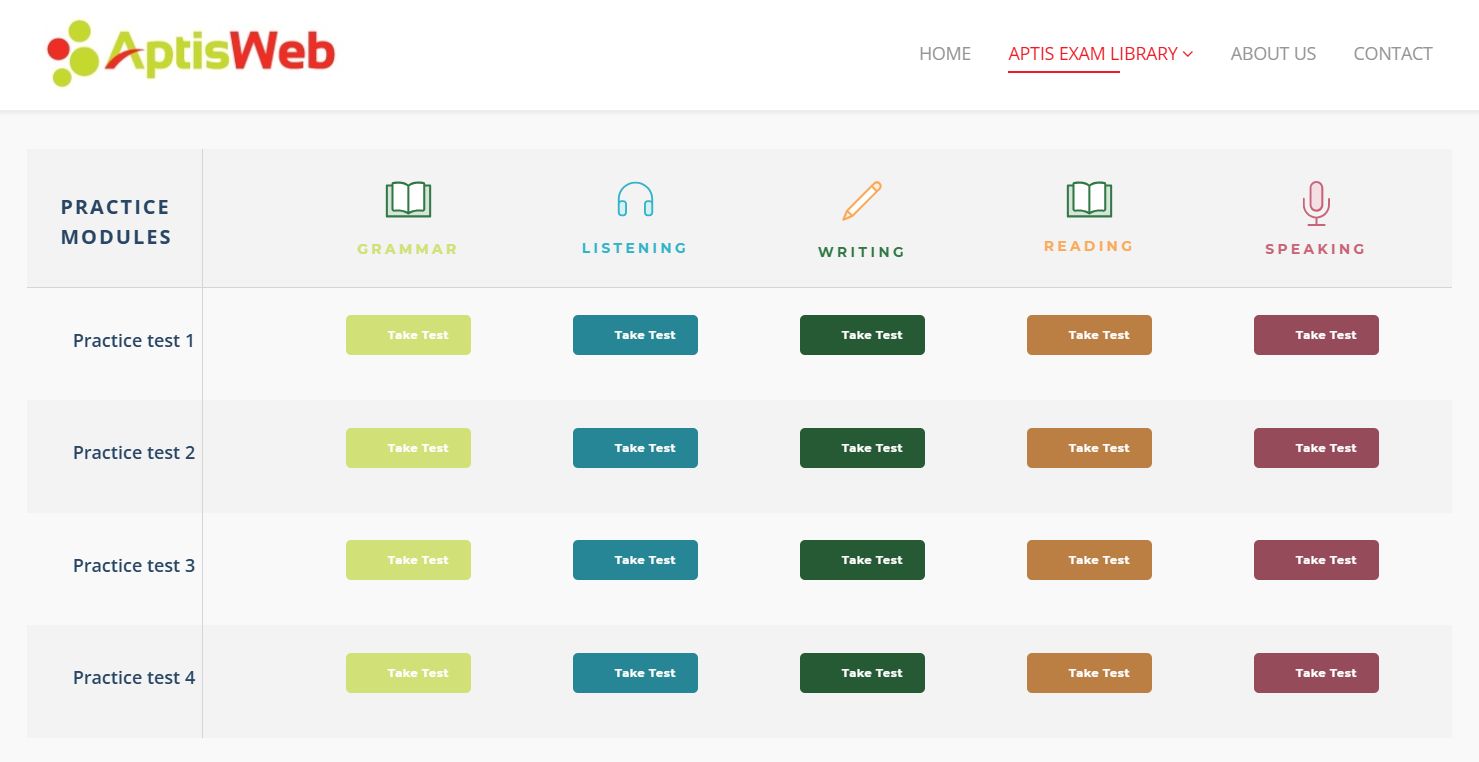The width and height of the screenshot is (1479, 762).
Task: Take the Reading test for Practice test 4
Action: (1088, 672)
